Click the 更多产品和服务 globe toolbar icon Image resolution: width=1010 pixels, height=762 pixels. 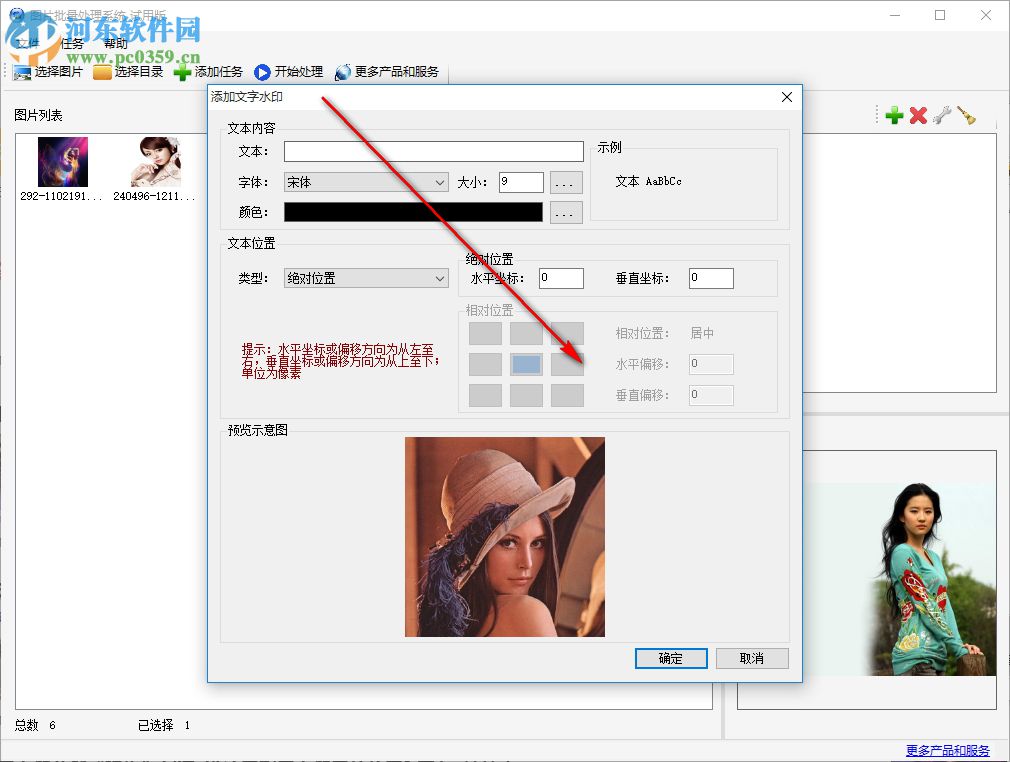pos(343,71)
